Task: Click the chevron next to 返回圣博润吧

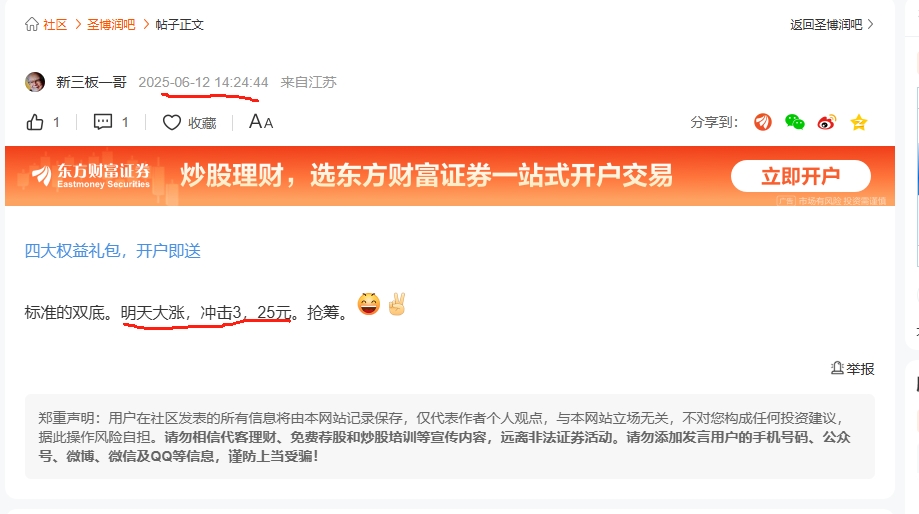Action: click(x=870, y=24)
